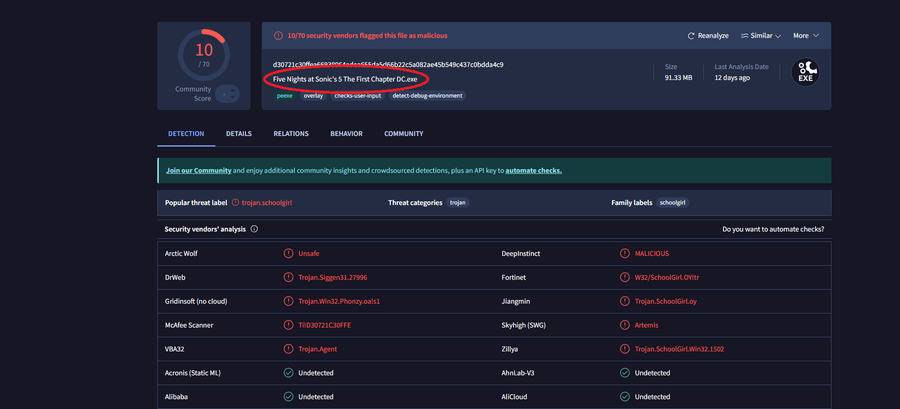Screen dimensions: 900x409
Task: Follow the automate checks link
Action: [533, 171]
